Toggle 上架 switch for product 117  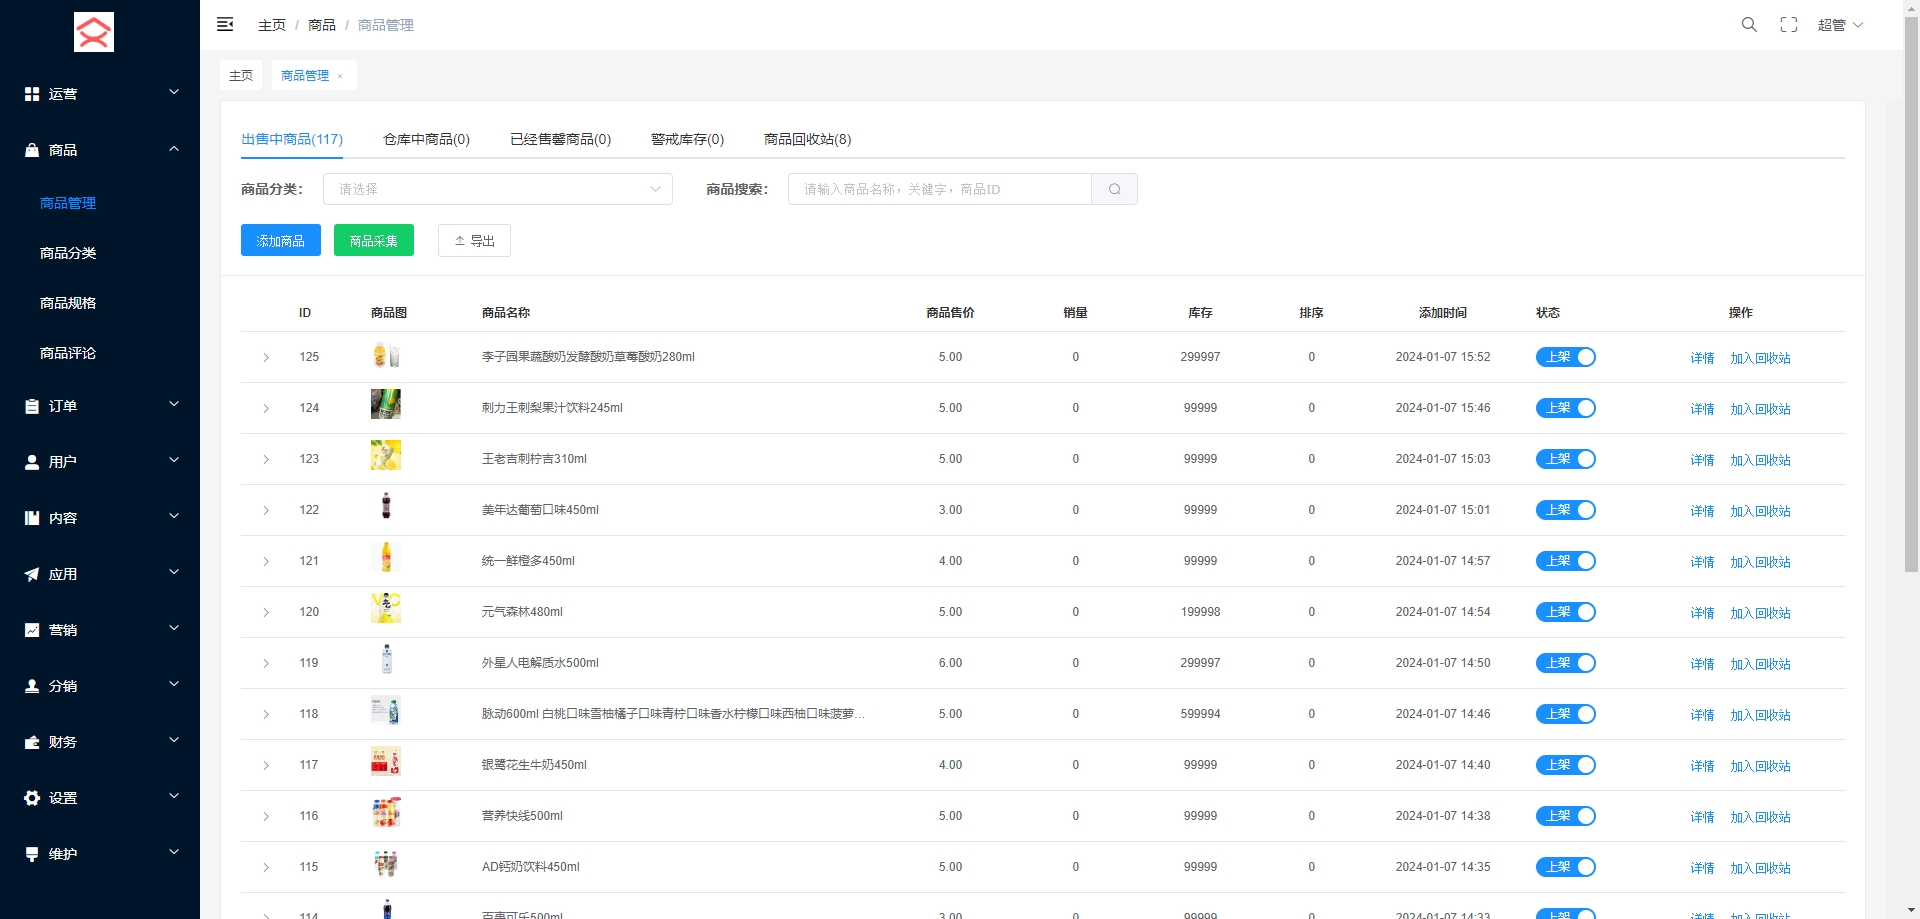[1565, 765]
